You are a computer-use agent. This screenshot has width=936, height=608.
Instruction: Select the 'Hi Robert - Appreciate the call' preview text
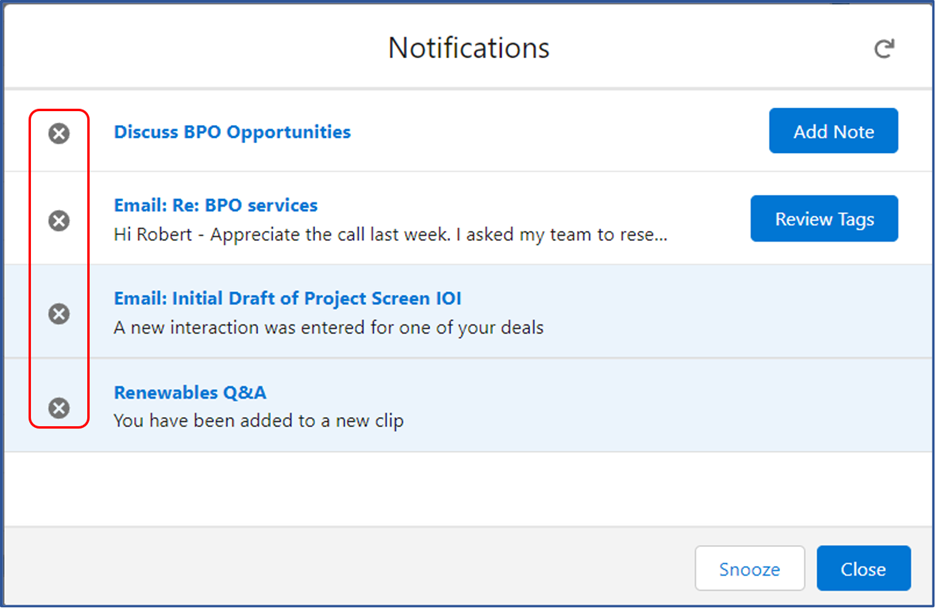click(x=390, y=234)
